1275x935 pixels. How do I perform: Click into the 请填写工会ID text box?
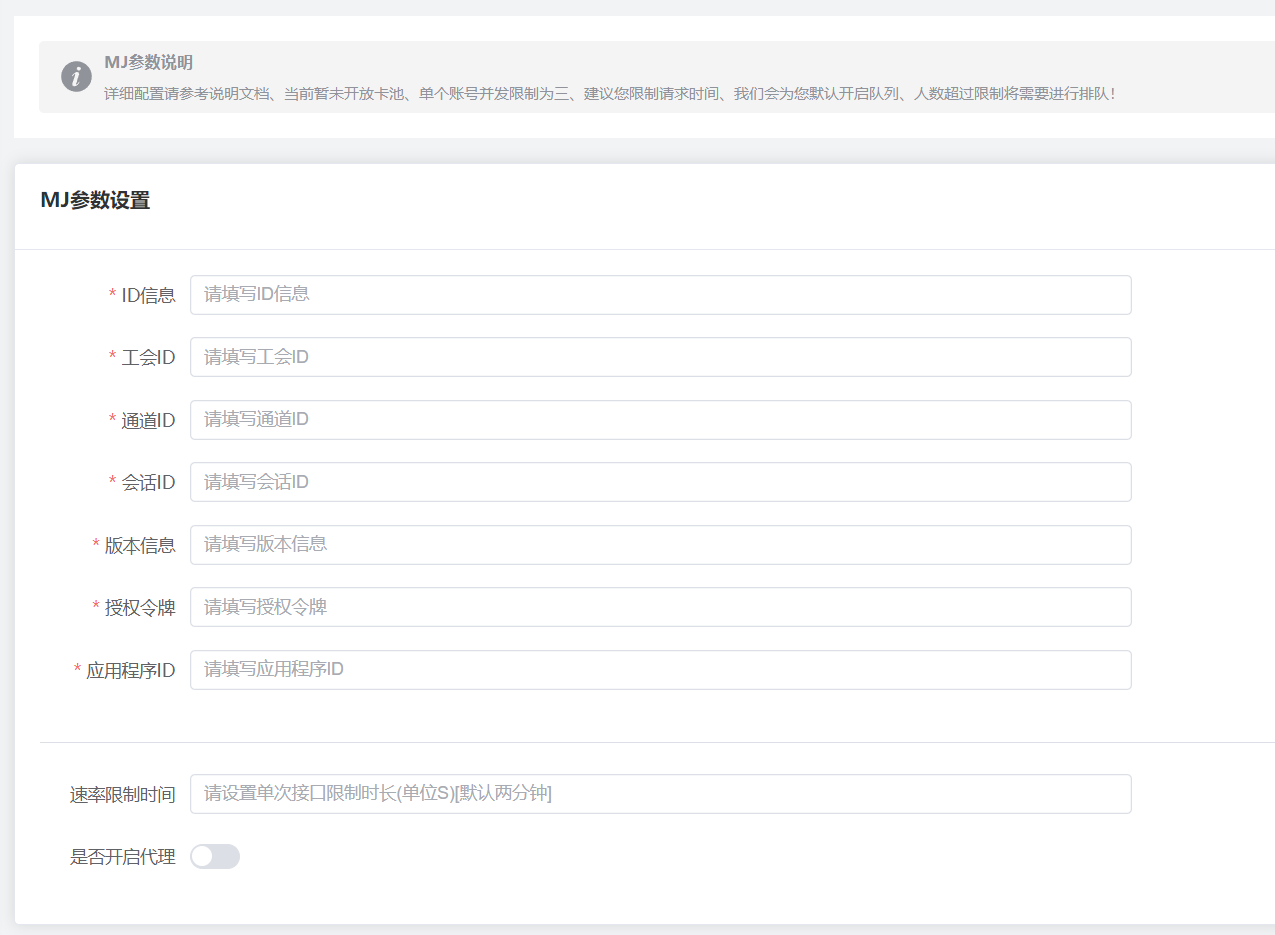[x=660, y=357]
